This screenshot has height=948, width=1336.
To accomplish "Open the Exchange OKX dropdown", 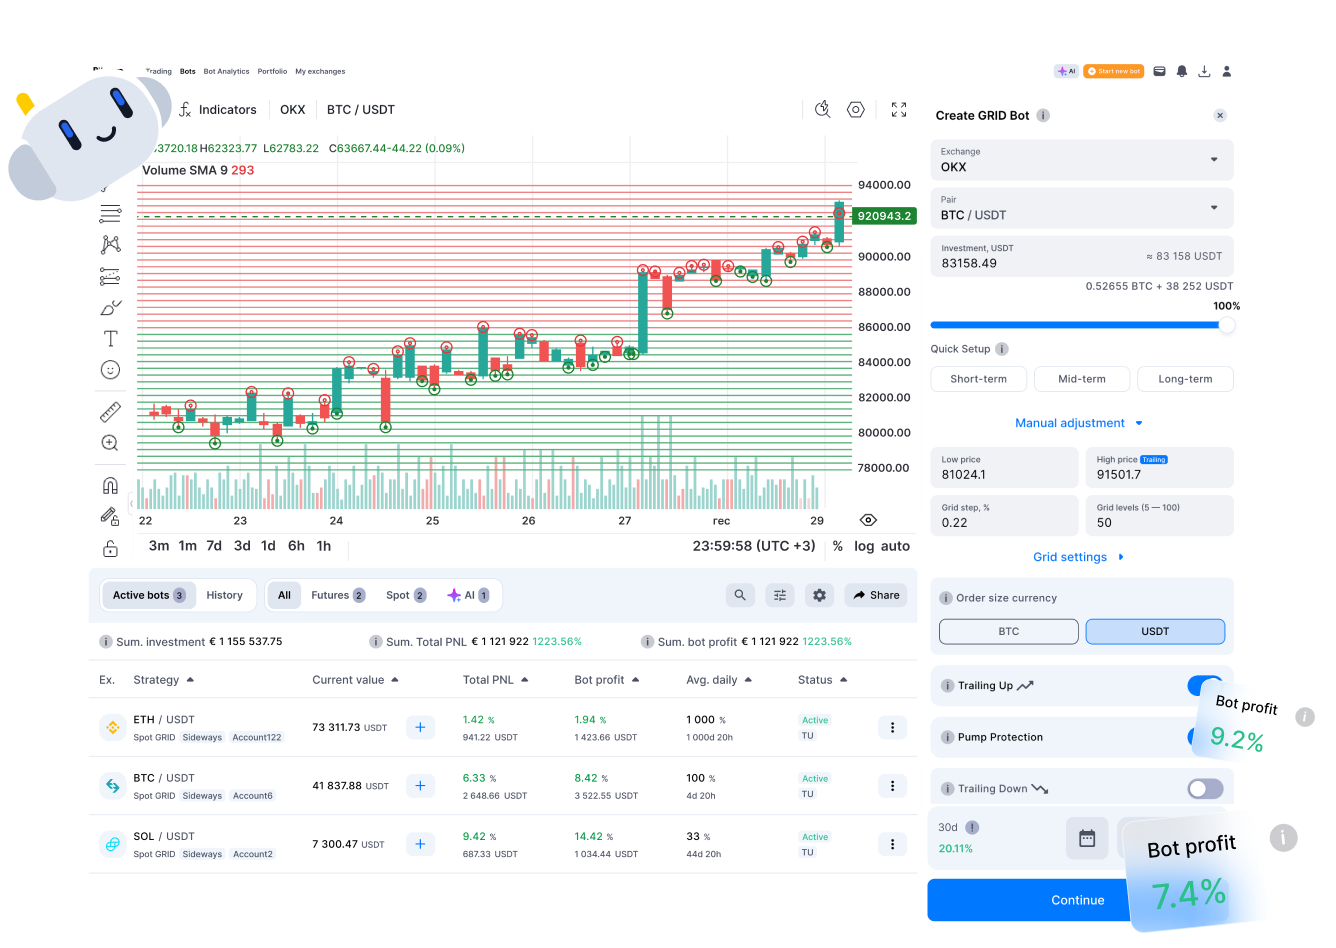I will click(x=1082, y=160).
